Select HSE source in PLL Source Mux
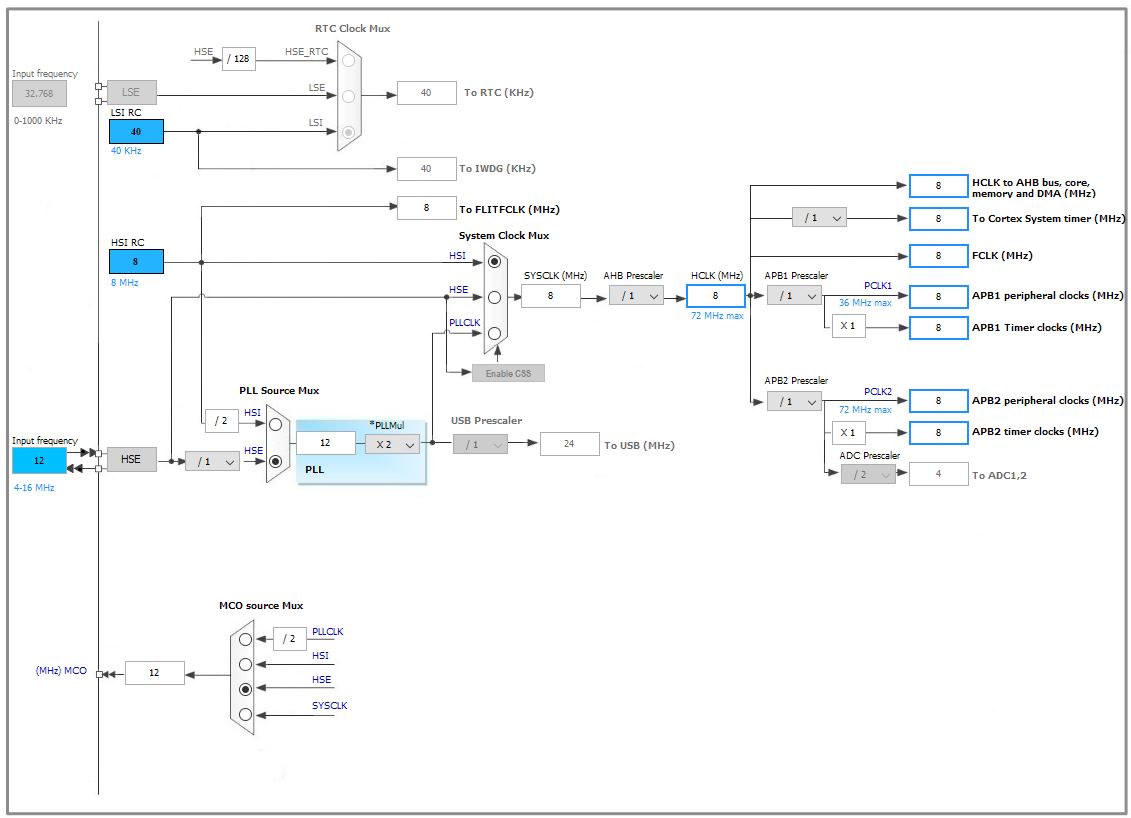Screen dimensions: 1131x818 click(276, 461)
